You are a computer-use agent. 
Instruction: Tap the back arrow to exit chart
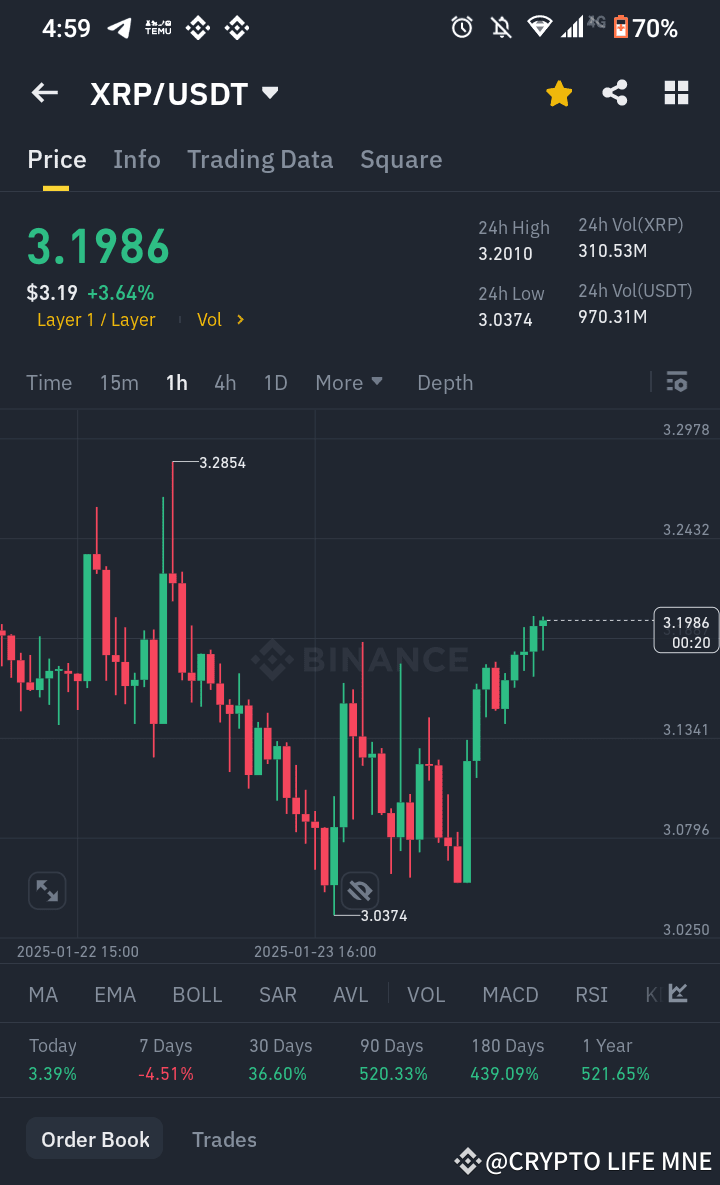click(44, 92)
